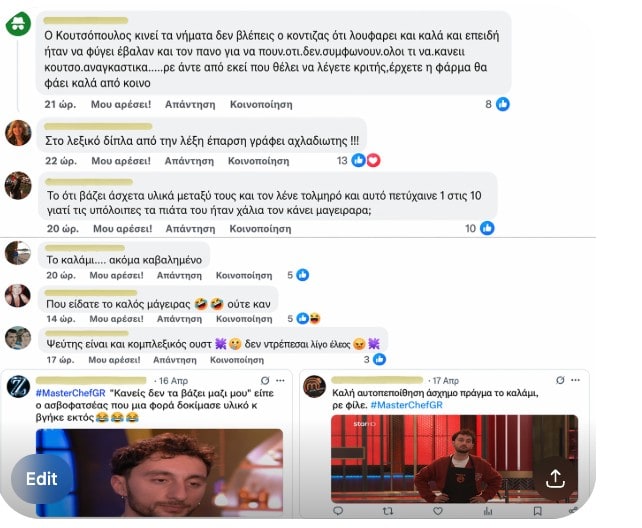Click Μου αρέσει! under the Κουτσόπουλος comment
642x528 pixels.
121,104
